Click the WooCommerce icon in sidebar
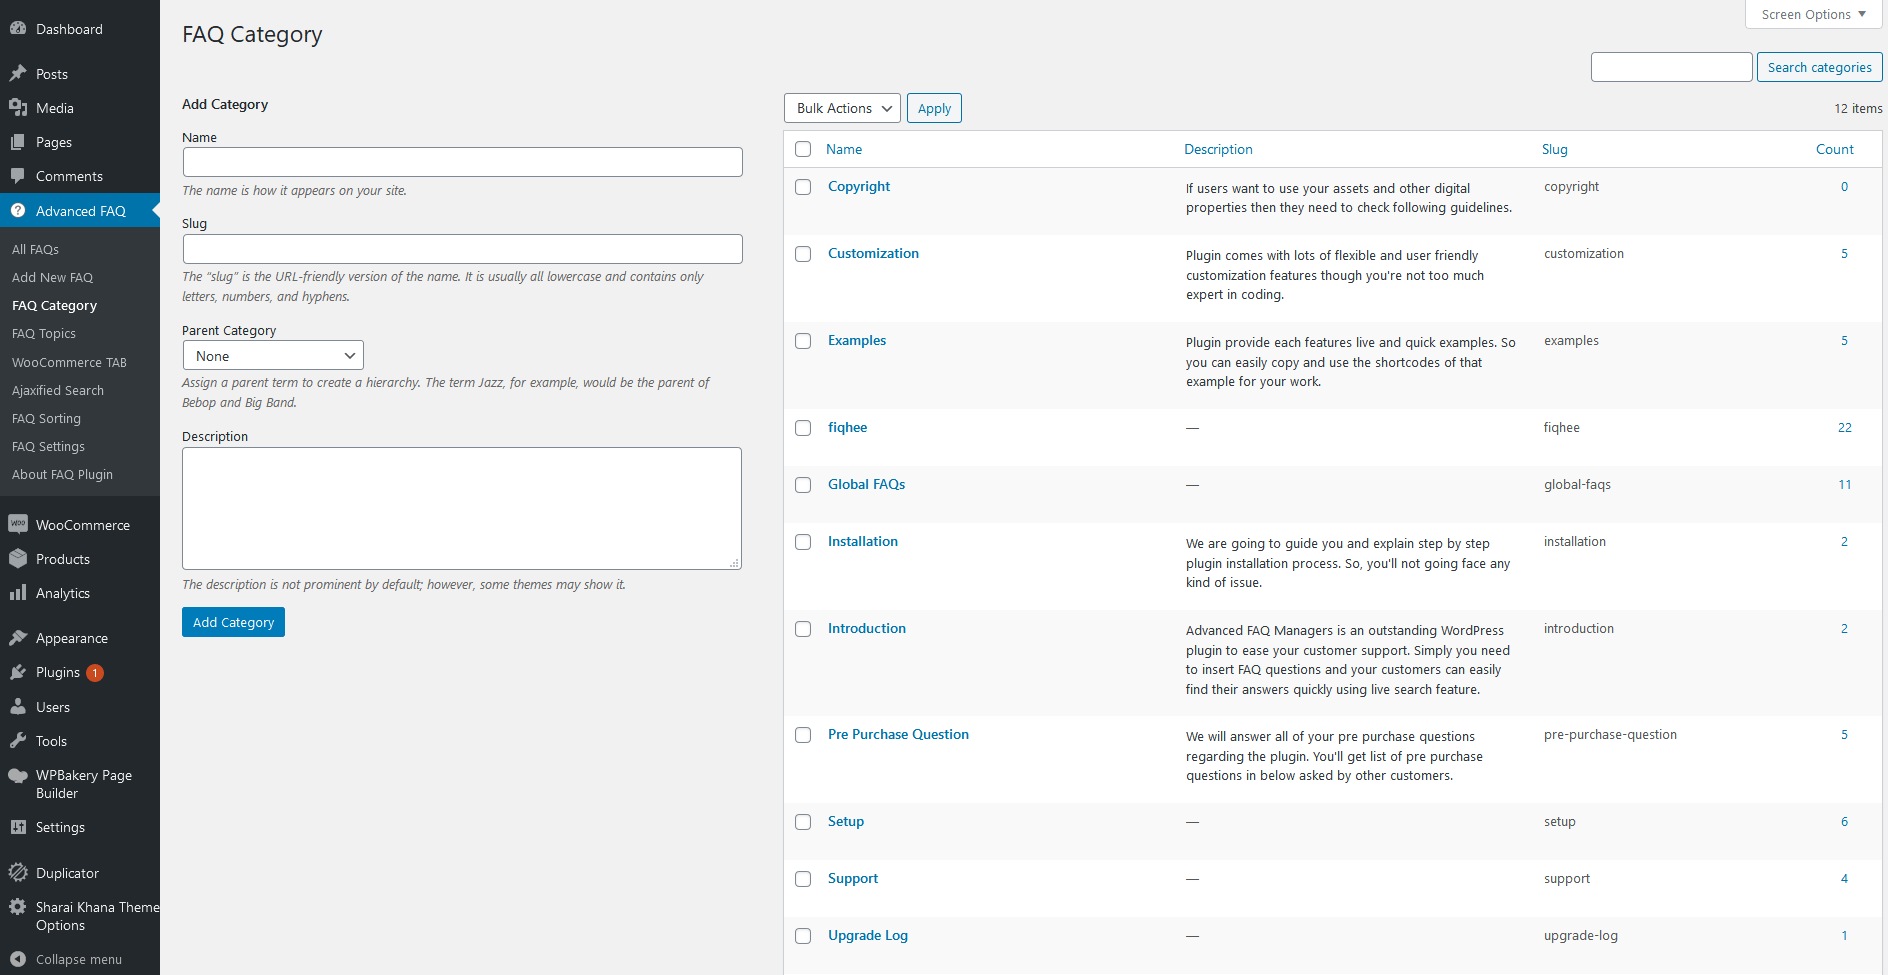The width and height of the screenshot is (1888, 975). (x=18, y=524)
